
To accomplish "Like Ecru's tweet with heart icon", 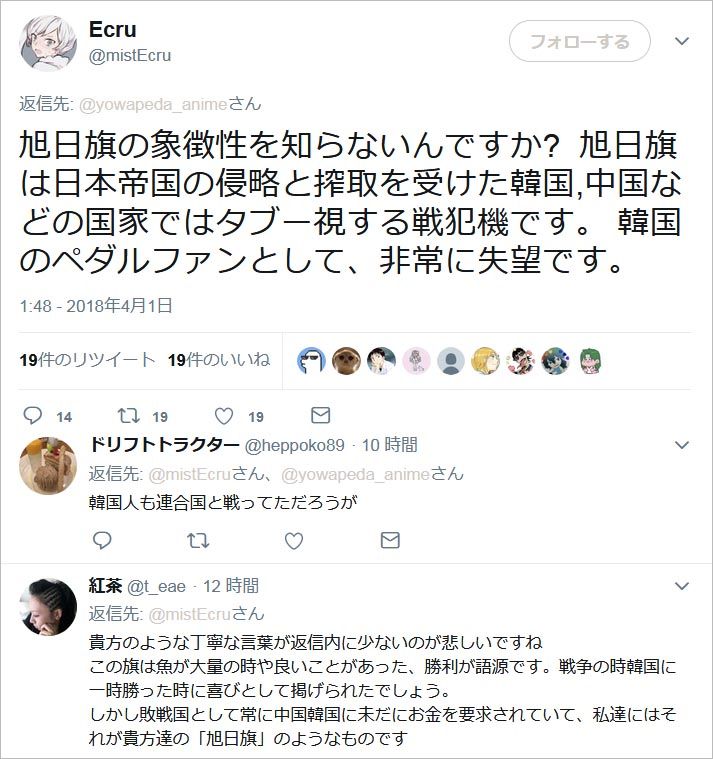I will (x=224, y=416).
